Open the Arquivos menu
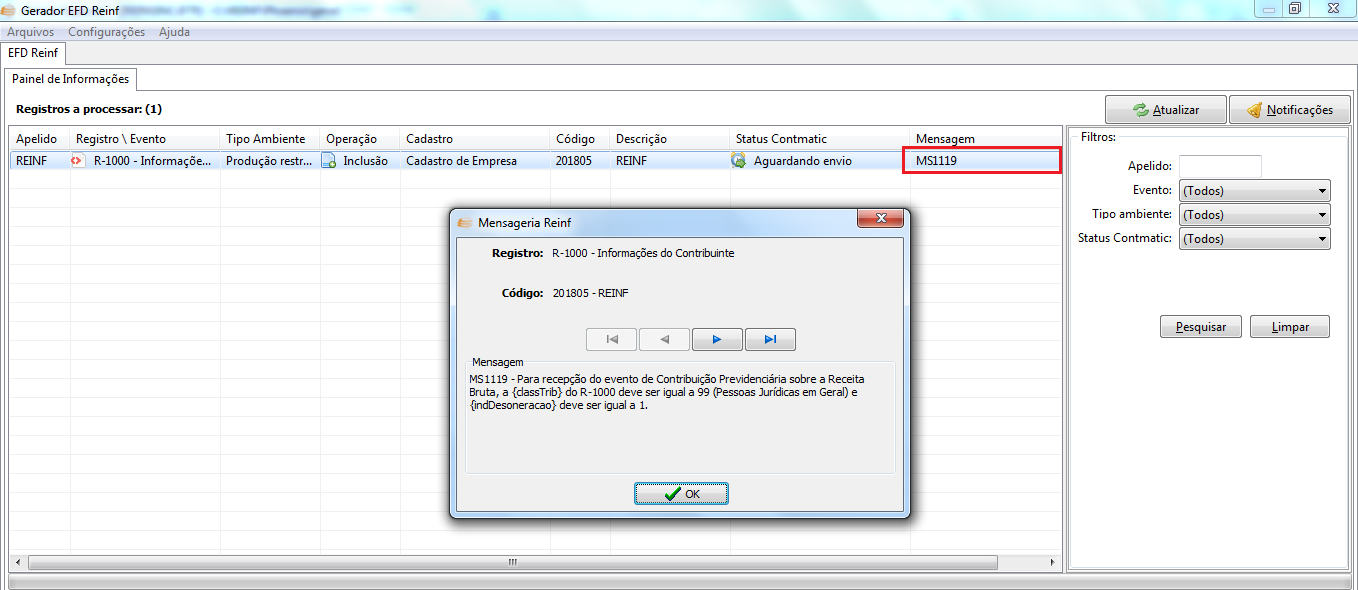The image size is (1358, 590). pos(31,32)
